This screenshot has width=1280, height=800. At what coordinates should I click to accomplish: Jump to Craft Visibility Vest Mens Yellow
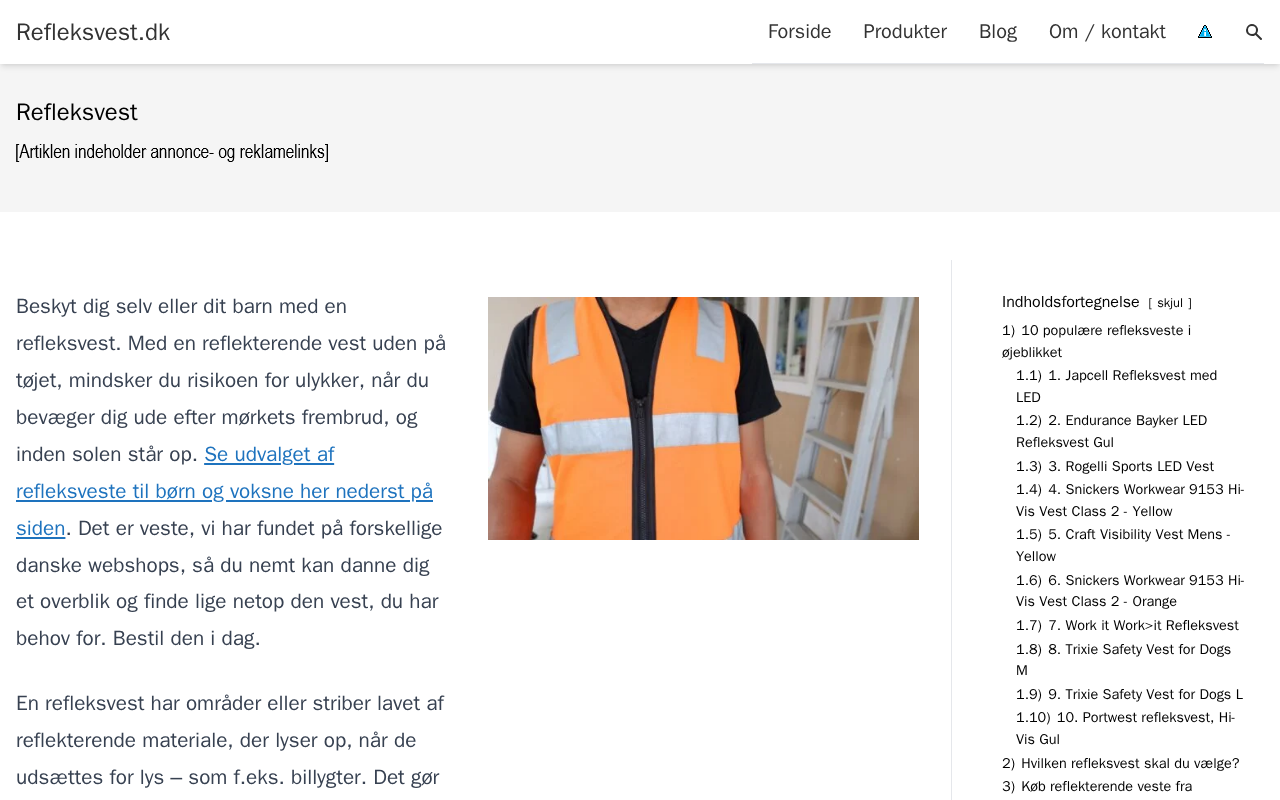[x=1123, y=545]
